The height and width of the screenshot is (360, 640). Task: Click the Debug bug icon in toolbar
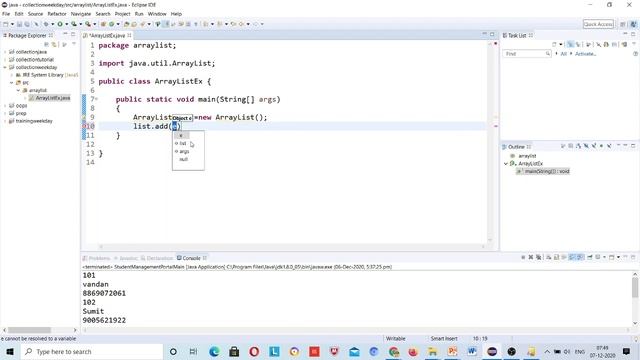coord(46,24)
